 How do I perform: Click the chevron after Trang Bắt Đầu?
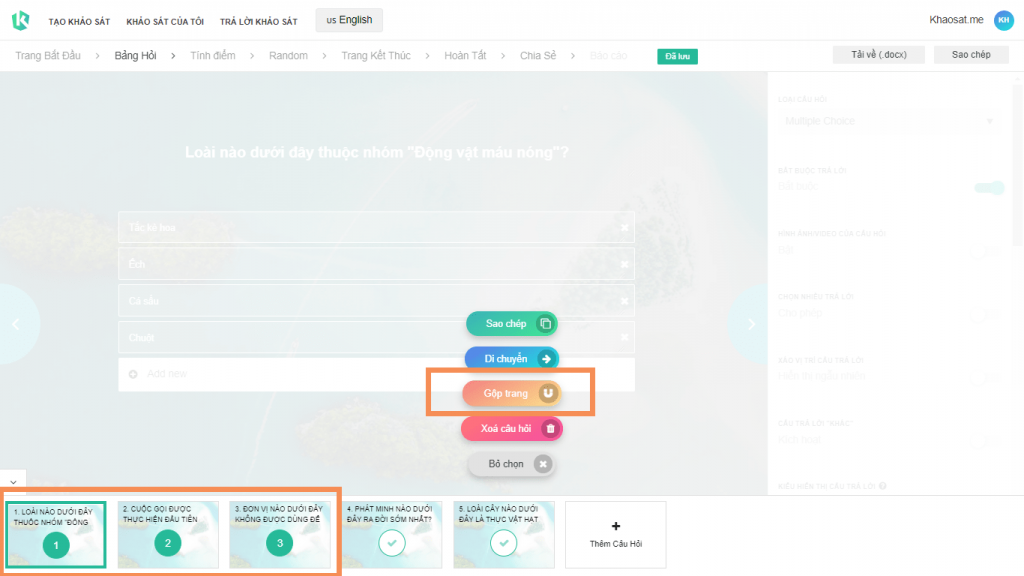(97, 56)
